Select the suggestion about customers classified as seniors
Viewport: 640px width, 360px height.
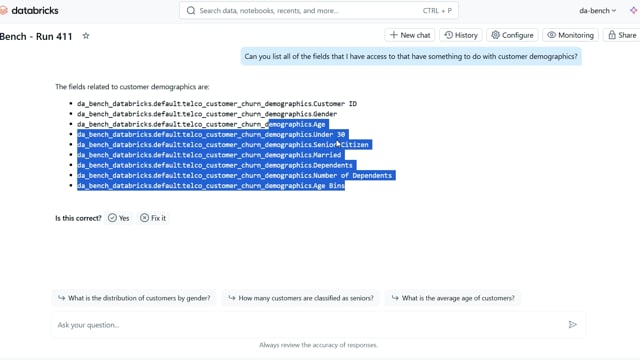point(301,298)
